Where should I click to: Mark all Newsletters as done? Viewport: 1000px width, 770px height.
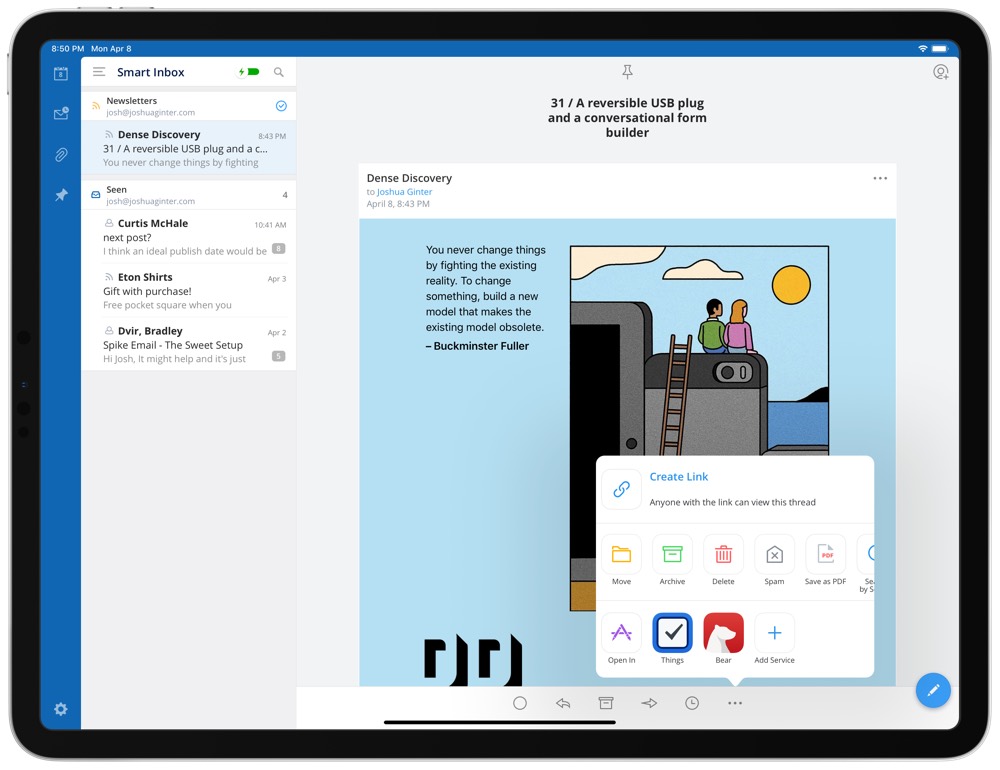pyautogui.click(x=281, y=106)
